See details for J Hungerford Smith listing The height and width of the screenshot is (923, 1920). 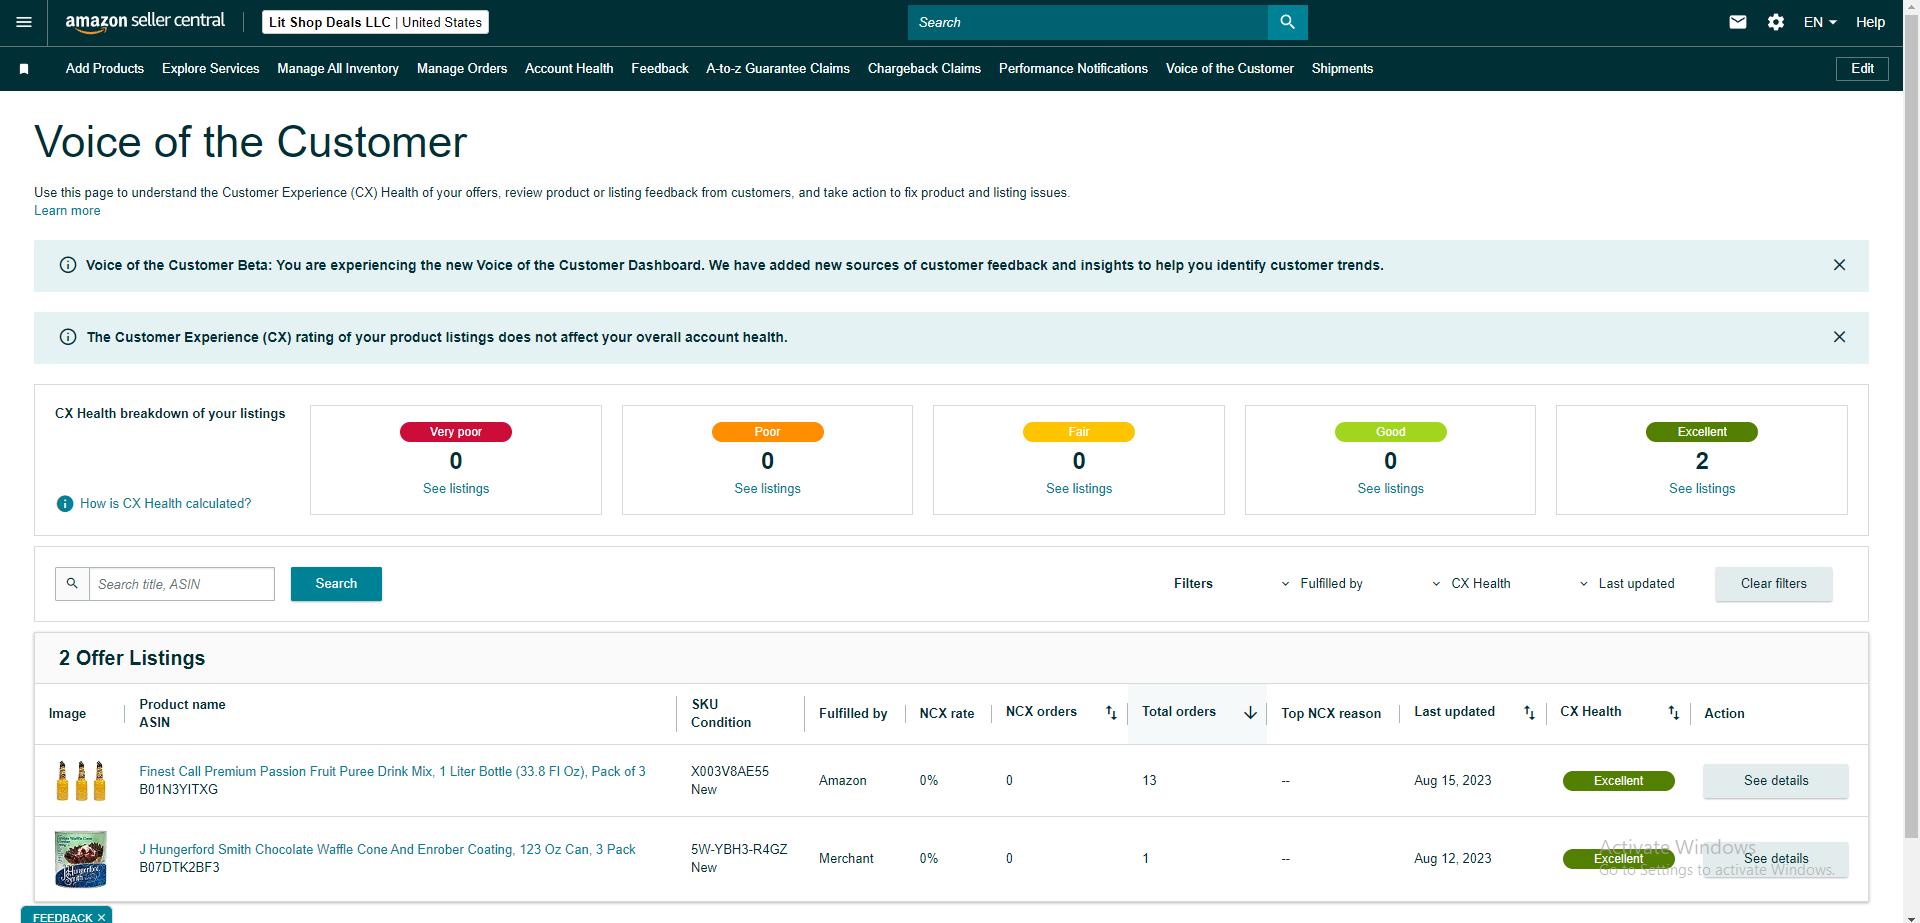pyautogui.click(x=1776, y=859)
